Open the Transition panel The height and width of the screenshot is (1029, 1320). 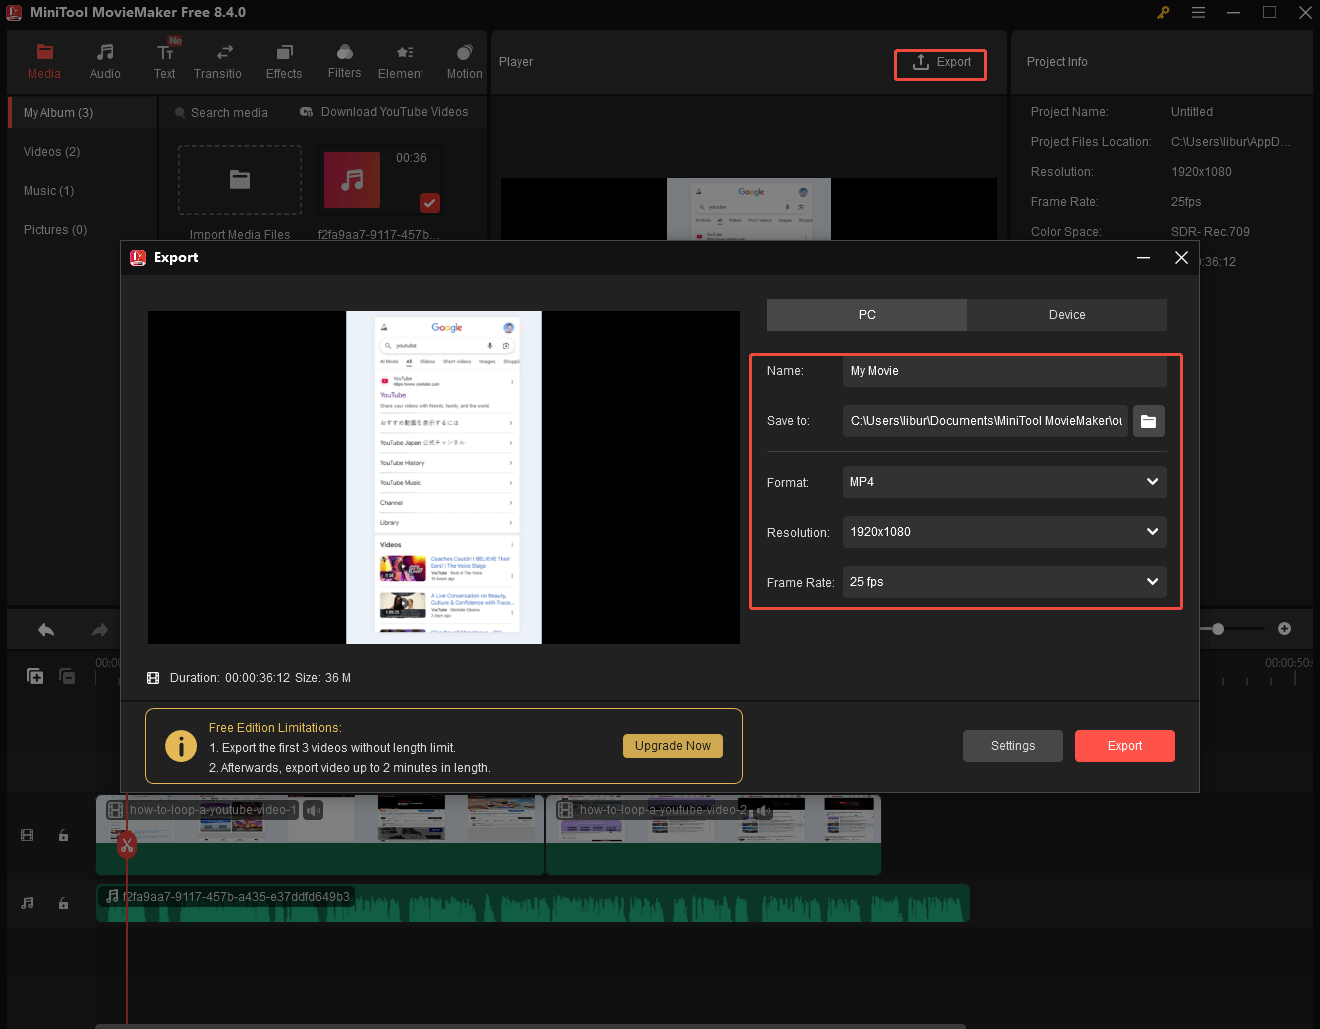(218, 60)
